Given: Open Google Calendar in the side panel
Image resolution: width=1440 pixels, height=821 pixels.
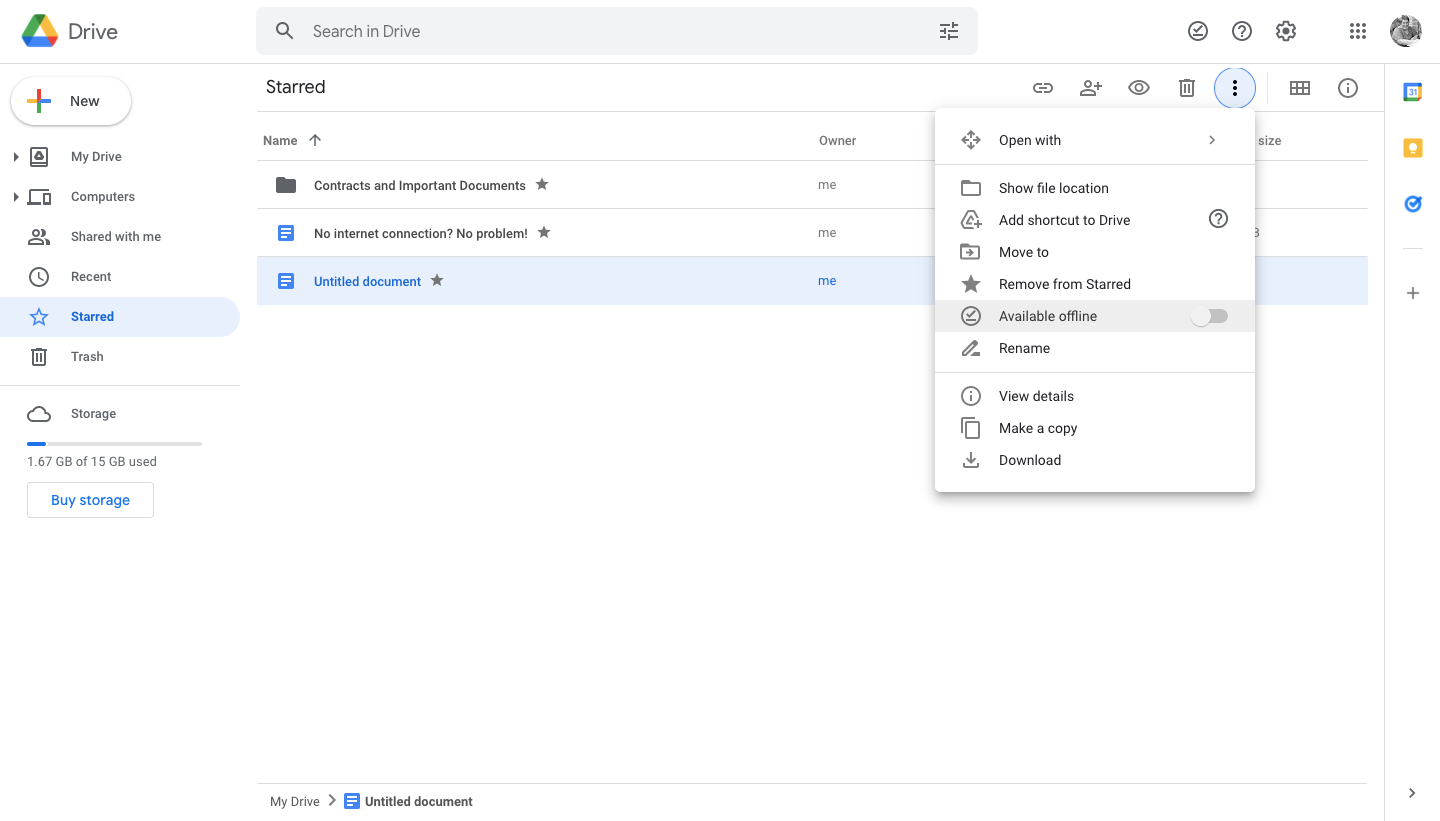Looking at the screenshot, I should click(1412, 91).
